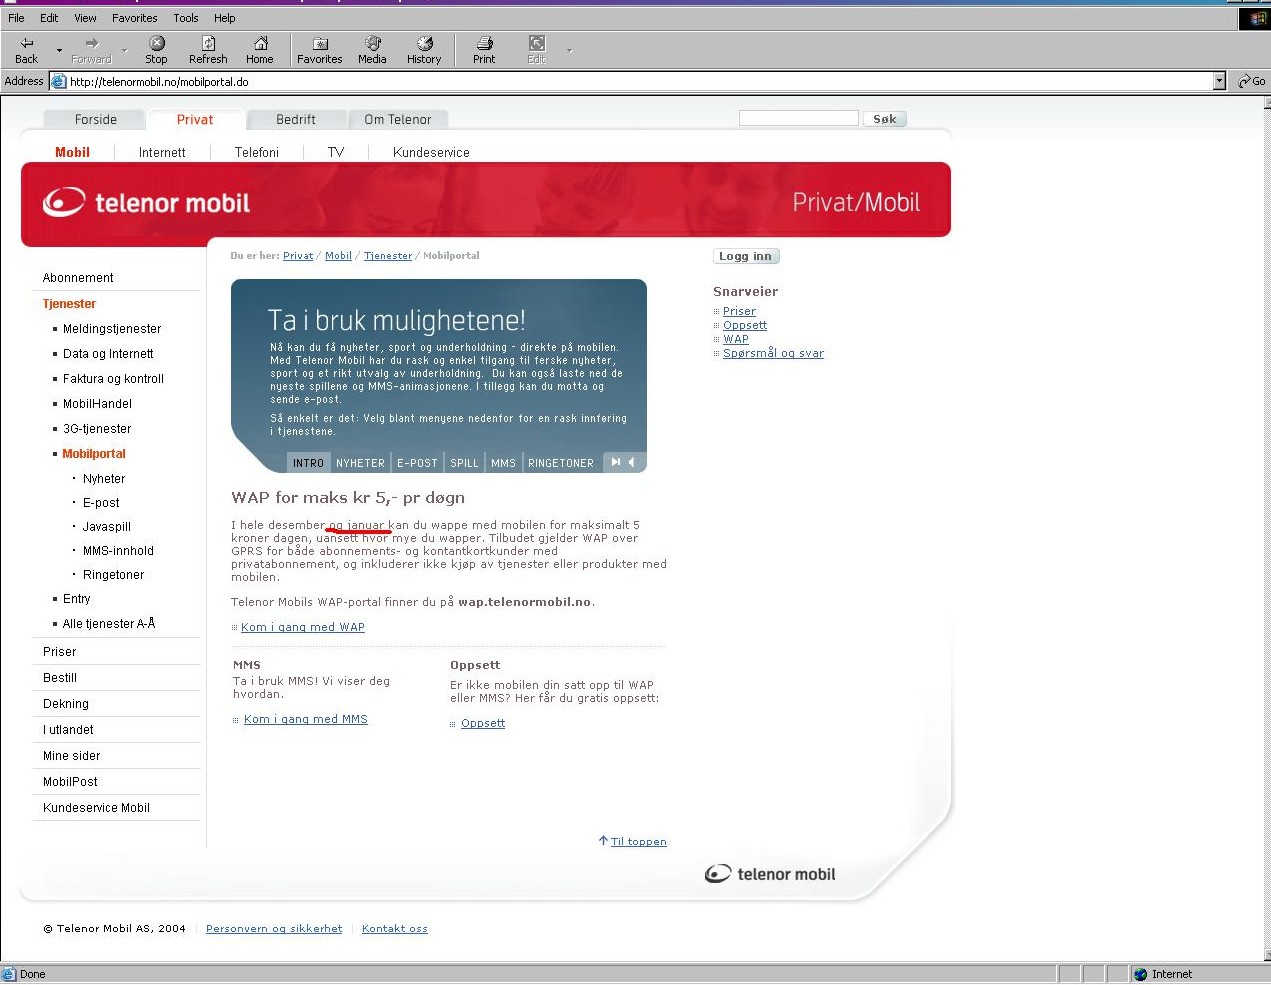This screenshot has height=985, width=1271.
Task: Click the Logg inn button
Action: click(x=746, y=256)
